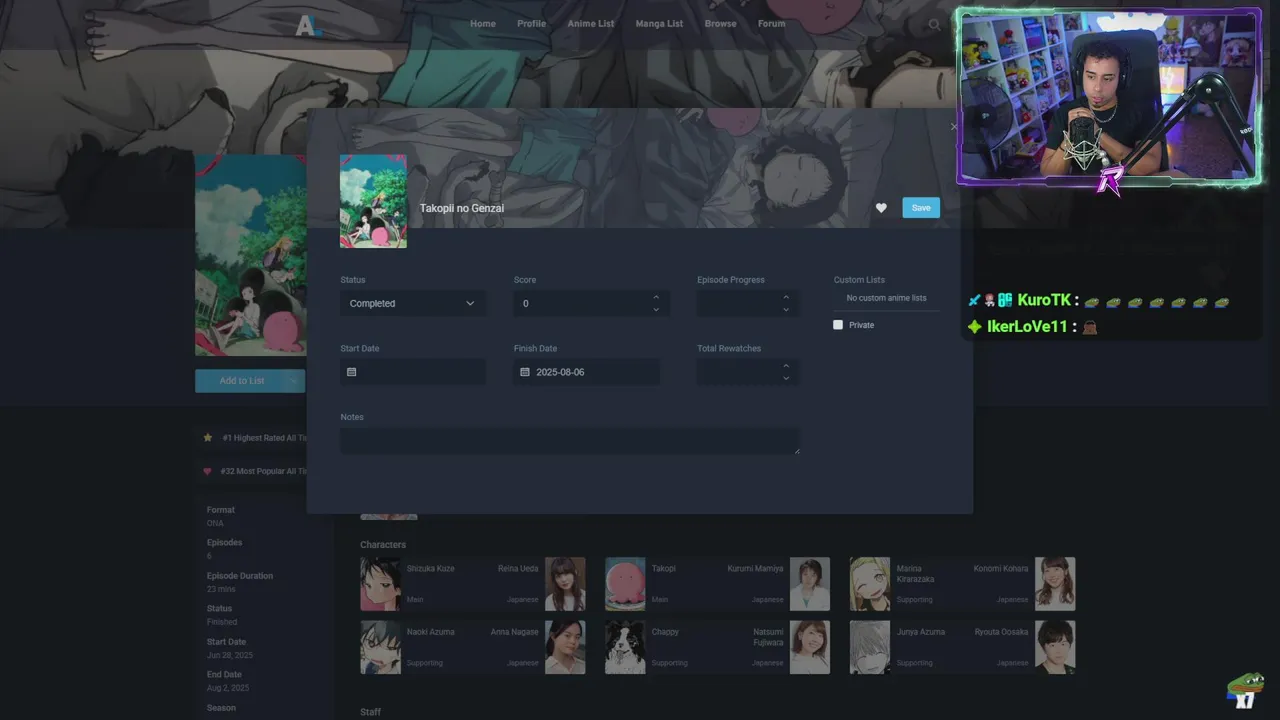Open the Shizuka Kuze name link

tap(431, 569)
